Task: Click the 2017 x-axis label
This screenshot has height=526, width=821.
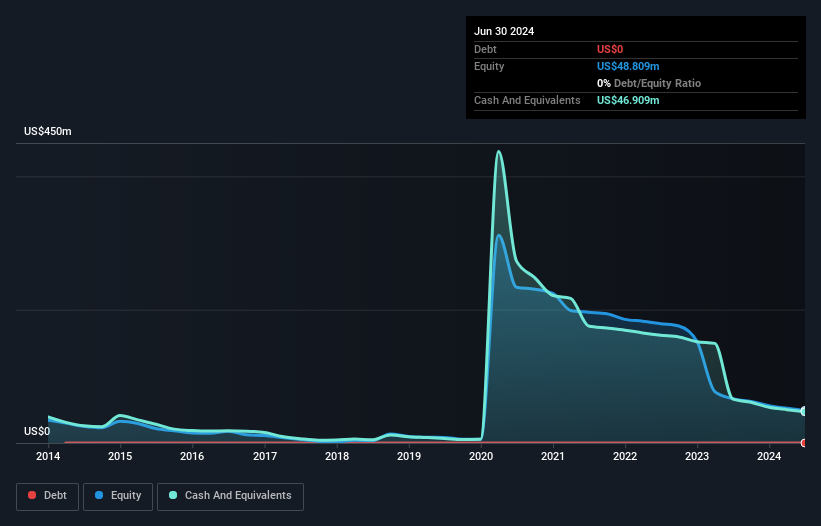Action: 265,456
